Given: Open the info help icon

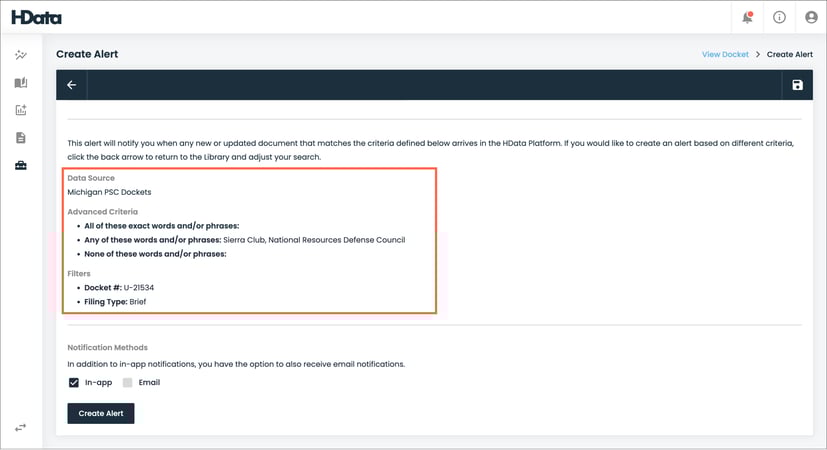Looking at the screenshot, I should 779,17.
